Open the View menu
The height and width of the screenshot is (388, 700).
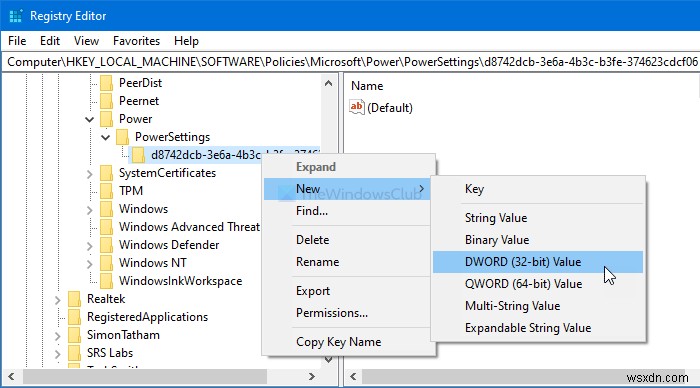86,41
